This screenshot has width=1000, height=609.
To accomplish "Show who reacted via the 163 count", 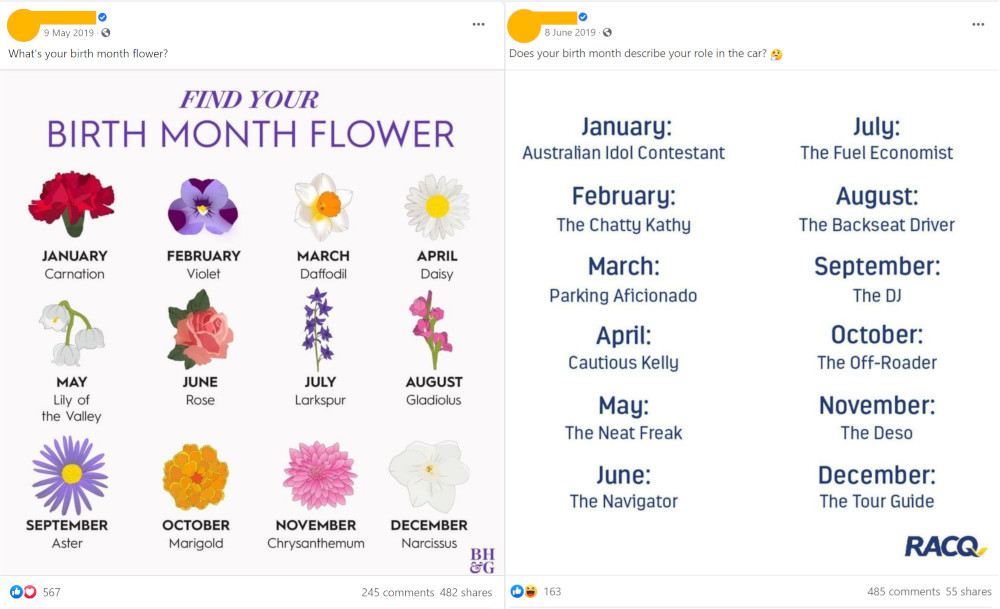I will pos(552,592).
